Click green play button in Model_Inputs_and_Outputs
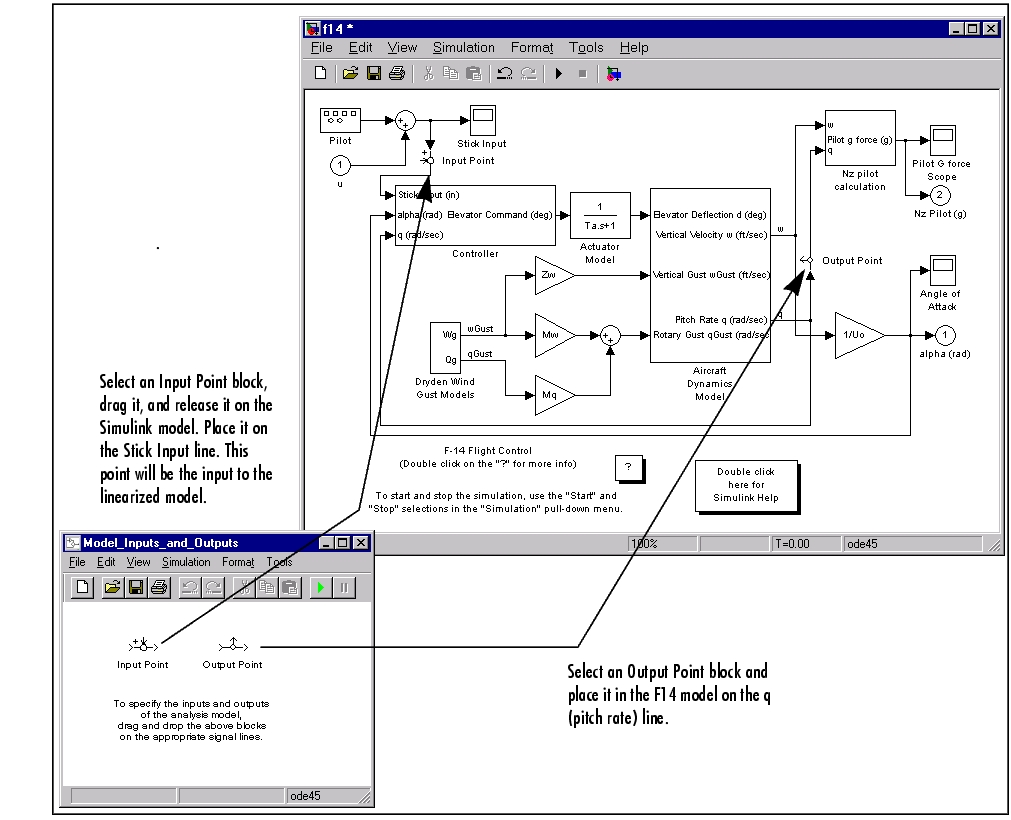 (x=320, y=587)
